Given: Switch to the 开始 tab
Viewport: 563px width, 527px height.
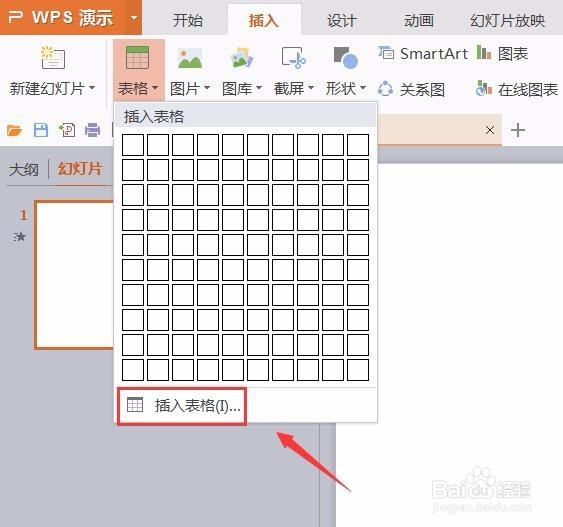Looking at the screenshot, I should pyautogui.click(x=188, y=20).
